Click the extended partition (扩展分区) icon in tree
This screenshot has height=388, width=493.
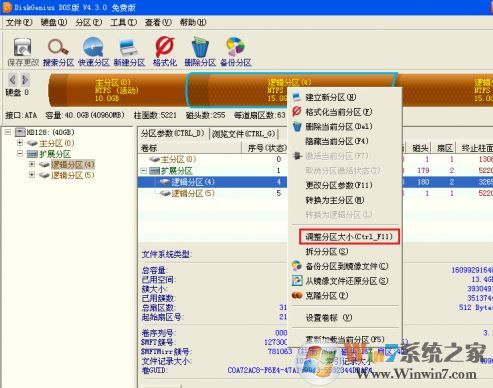[x=32, y=154]
